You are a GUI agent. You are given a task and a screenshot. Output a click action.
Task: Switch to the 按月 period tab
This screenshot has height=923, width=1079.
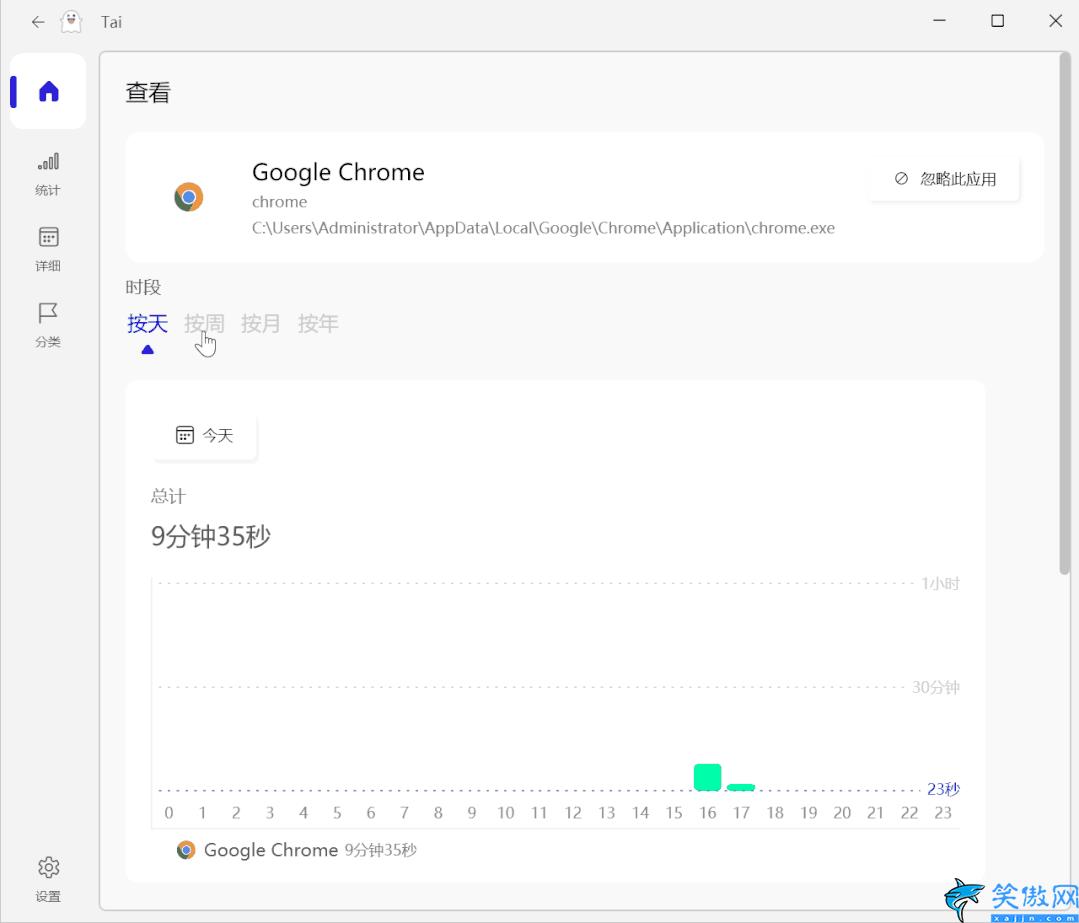click(x=261, y=323)
